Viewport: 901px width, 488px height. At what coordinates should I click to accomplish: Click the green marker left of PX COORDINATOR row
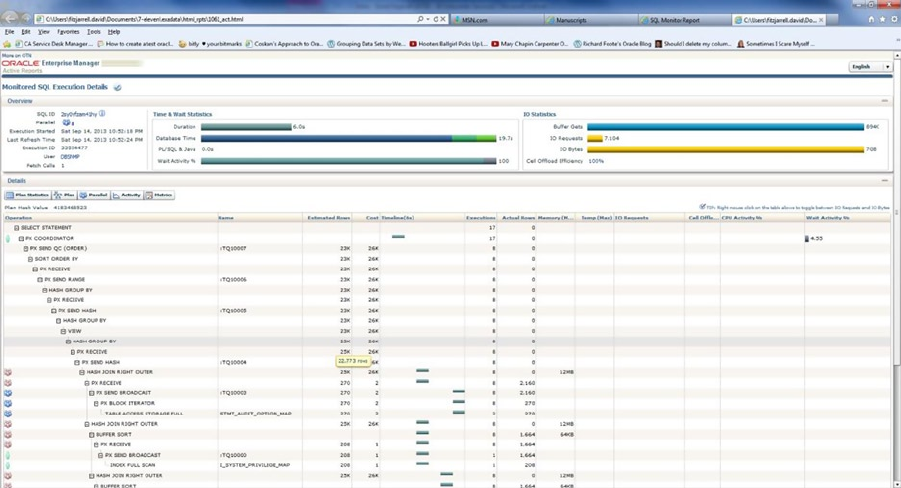point(8,239)
